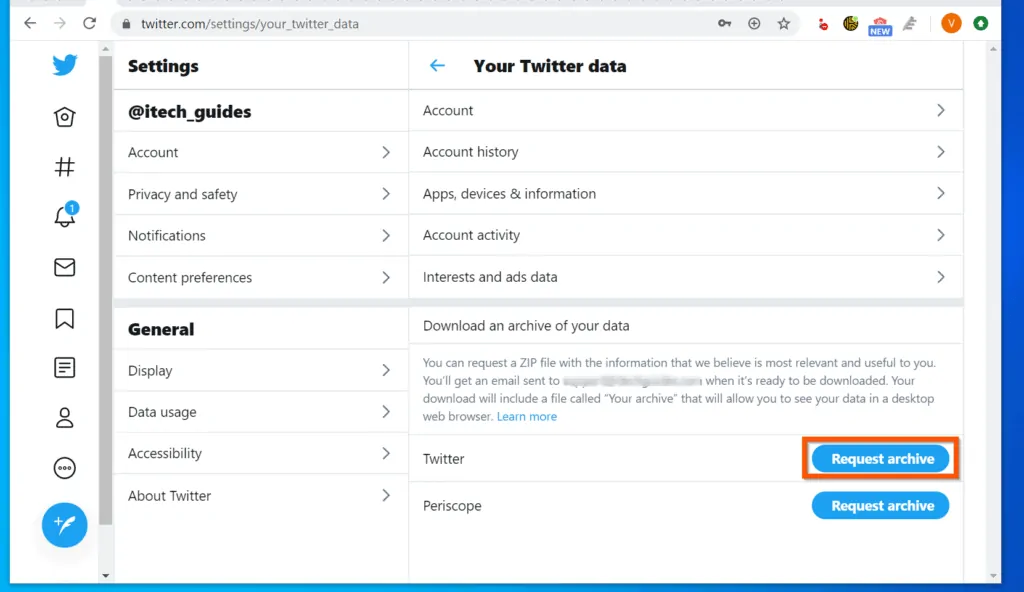This screenshot has height=592, width=1024.
Task: Open the Twitter home bird logo
Action: coord(64,64)
